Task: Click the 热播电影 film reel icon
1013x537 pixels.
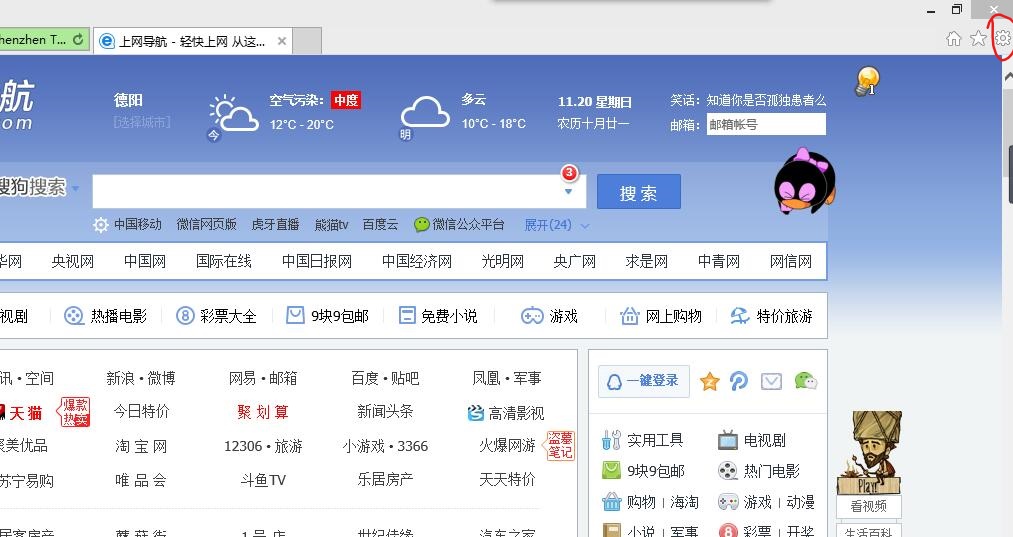Action: 74,316
